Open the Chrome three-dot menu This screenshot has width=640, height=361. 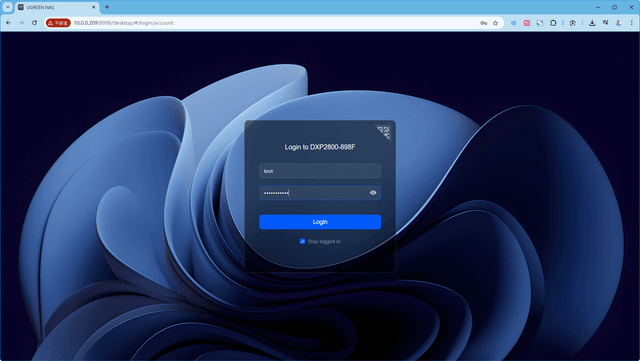(632, 23)
